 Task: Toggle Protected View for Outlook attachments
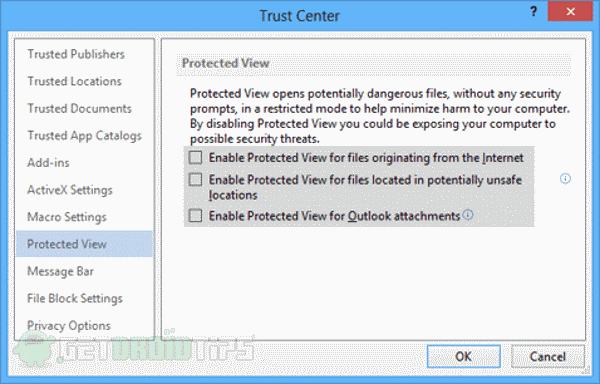tap(195, 216)
